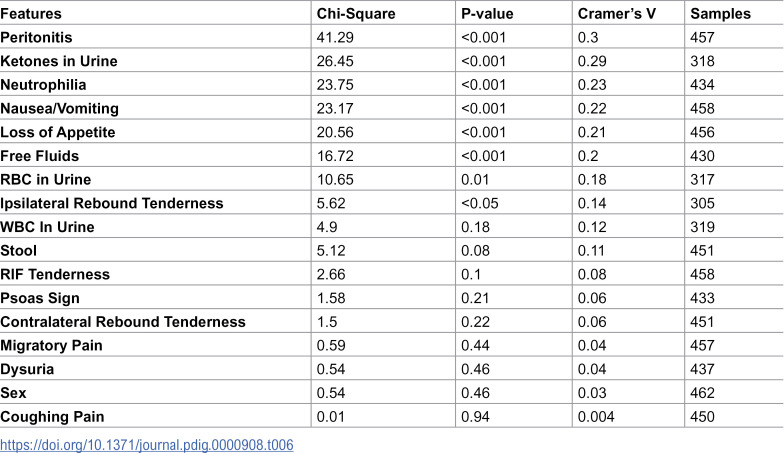Select the Samples column header
784x453 pixels.
coord(720,14)
